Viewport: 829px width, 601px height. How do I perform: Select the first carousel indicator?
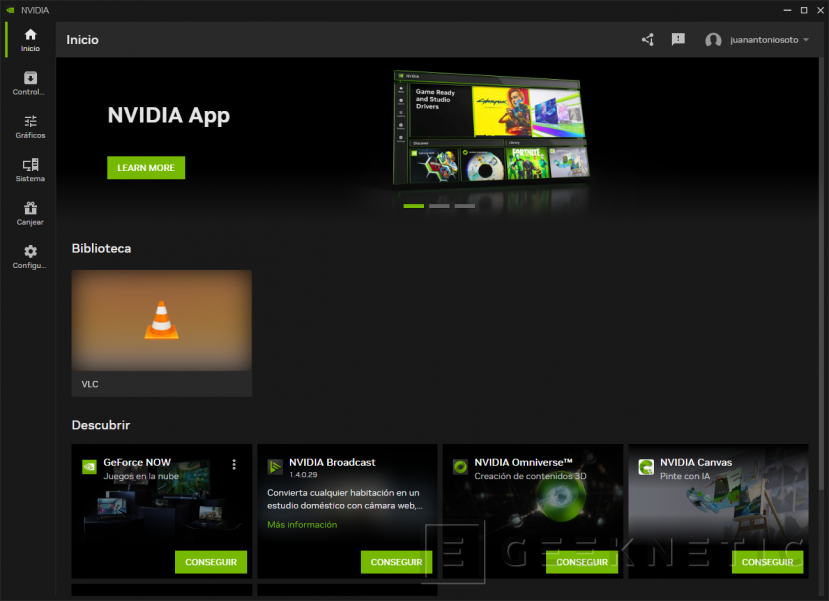[413, 206]
